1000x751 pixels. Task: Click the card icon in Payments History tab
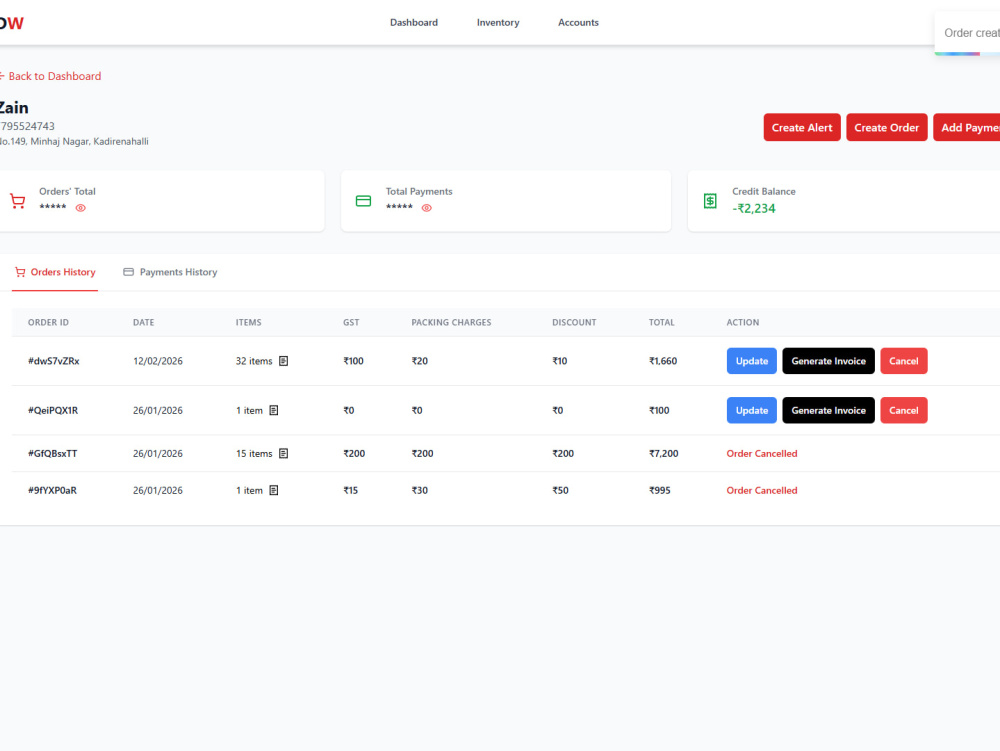(128, 272)
